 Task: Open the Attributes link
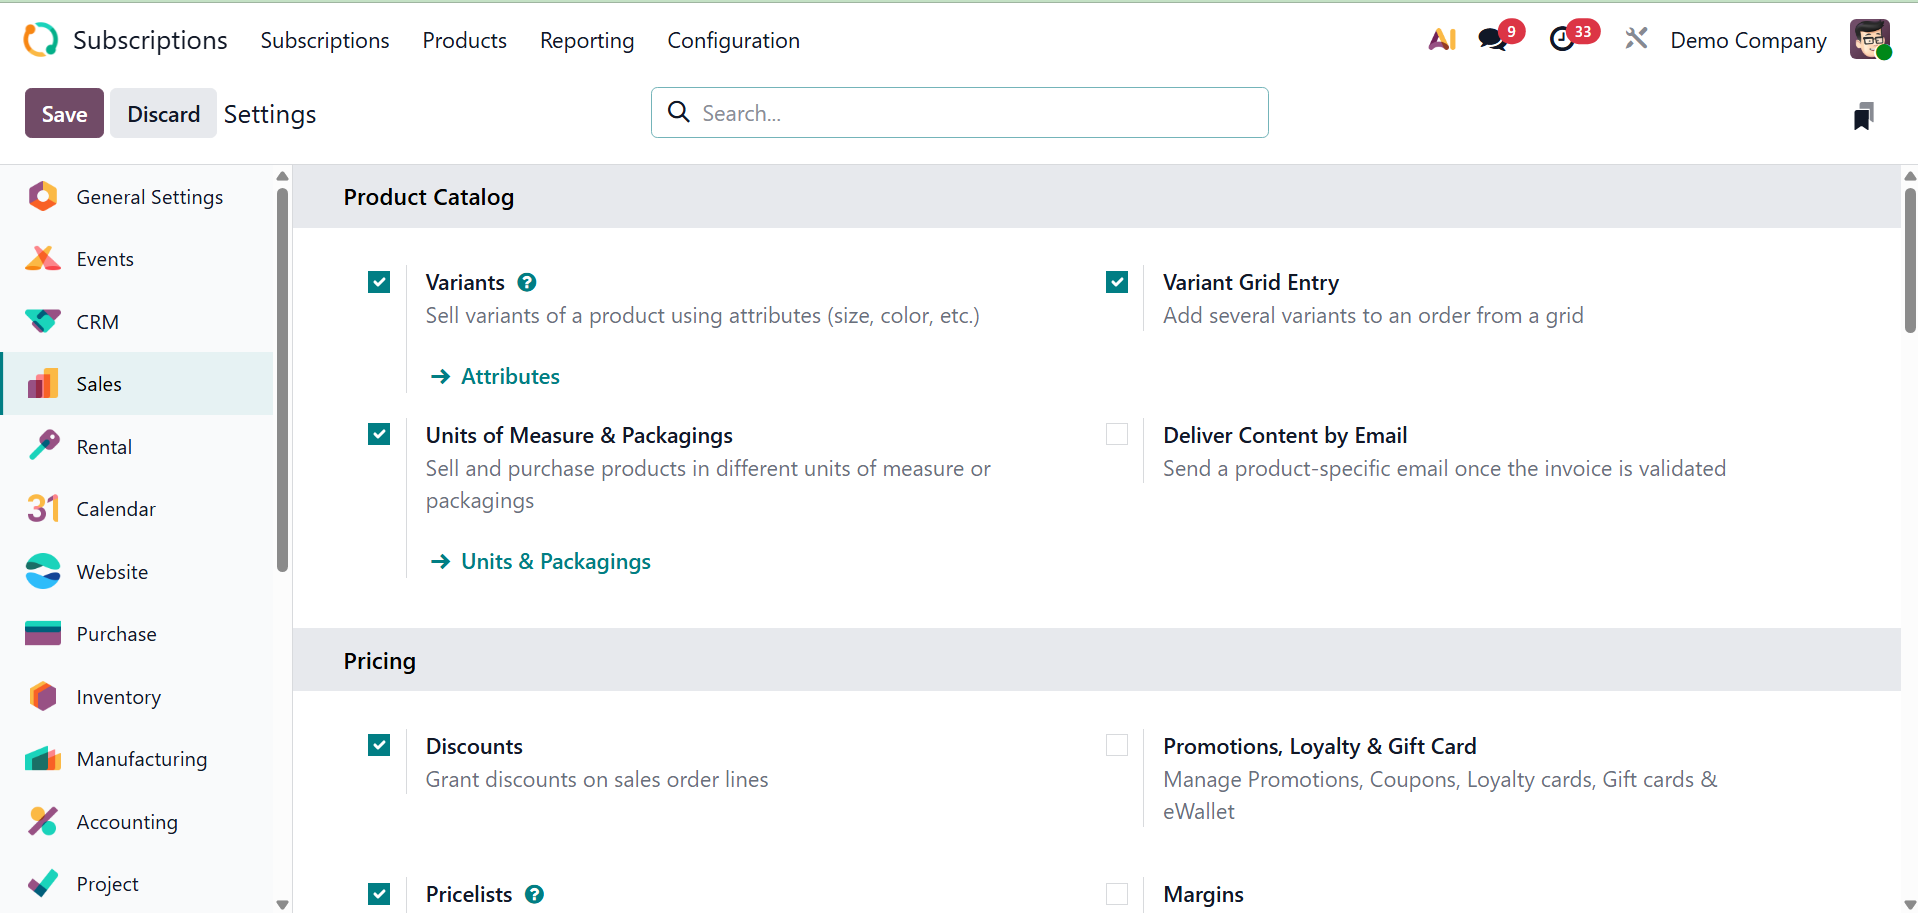coord(510,377)
